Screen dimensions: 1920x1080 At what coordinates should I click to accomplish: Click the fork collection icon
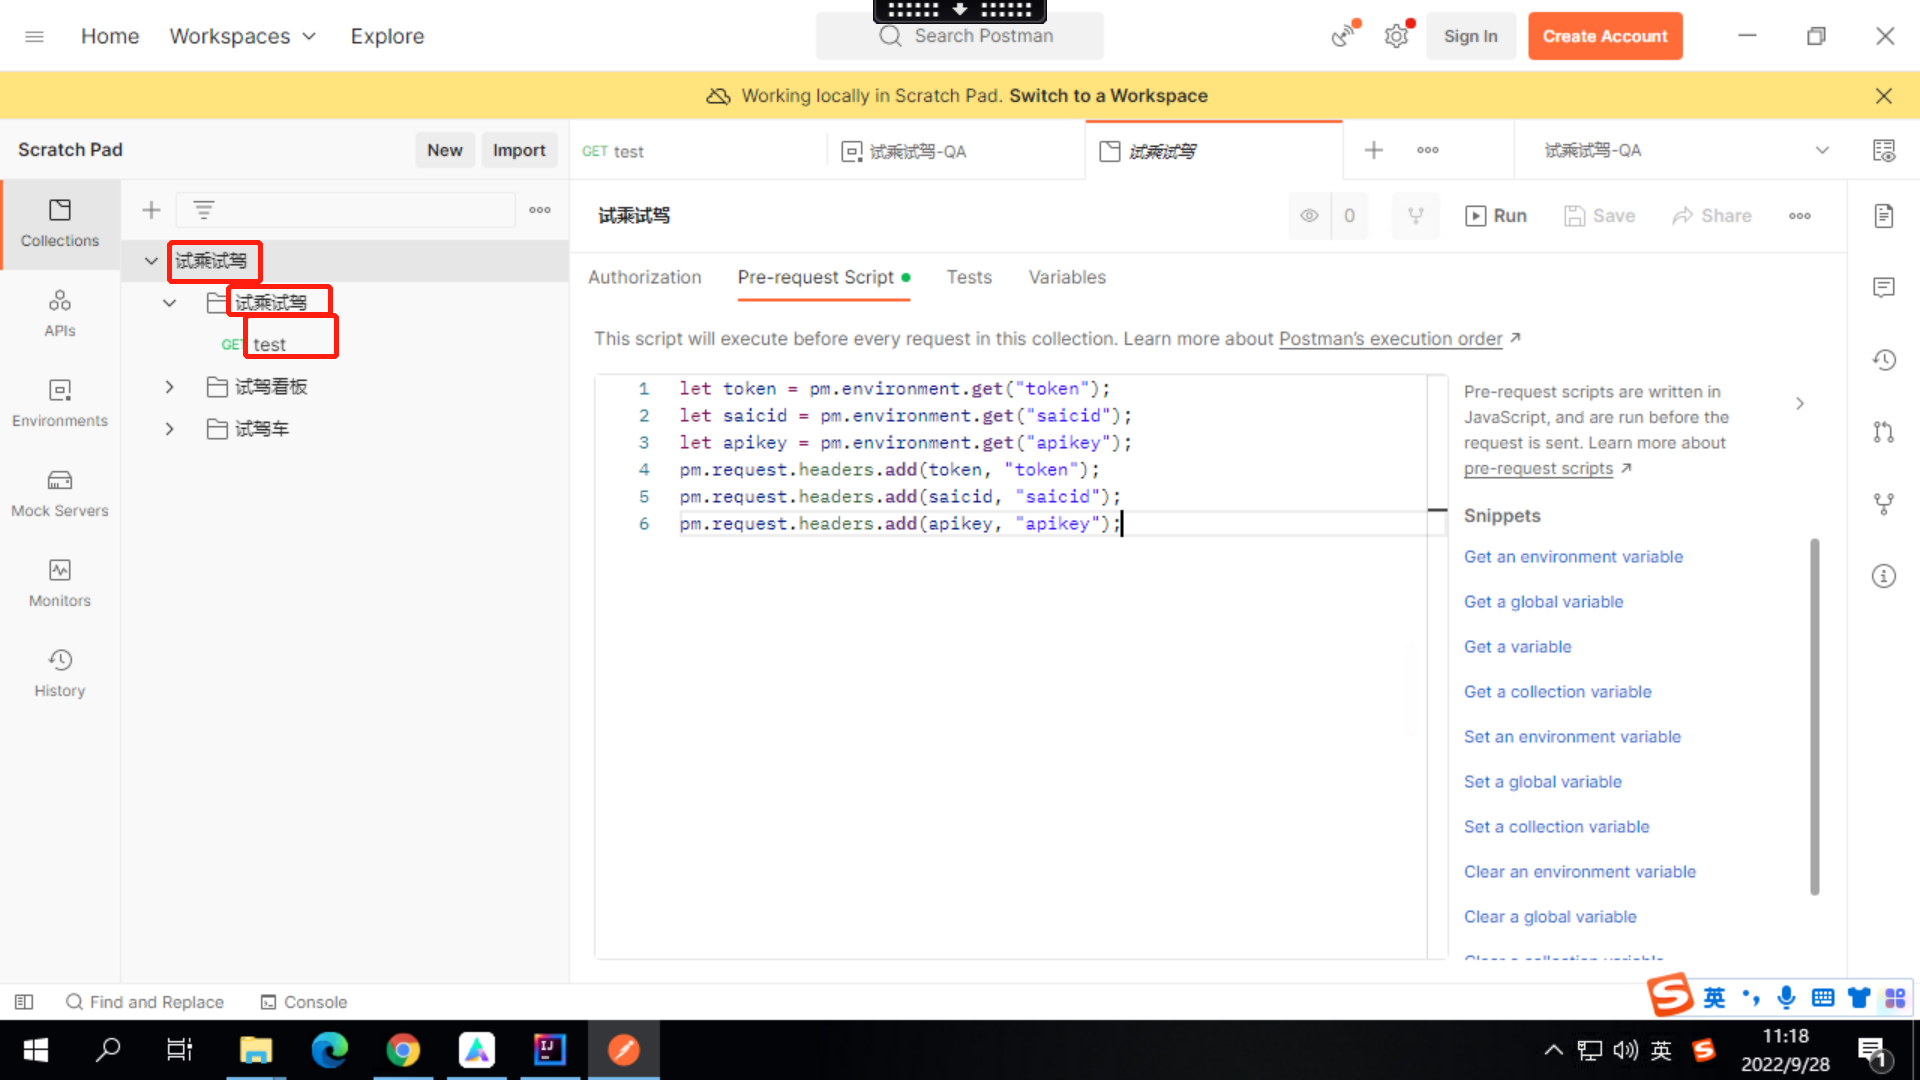(x=1415, y=216)
